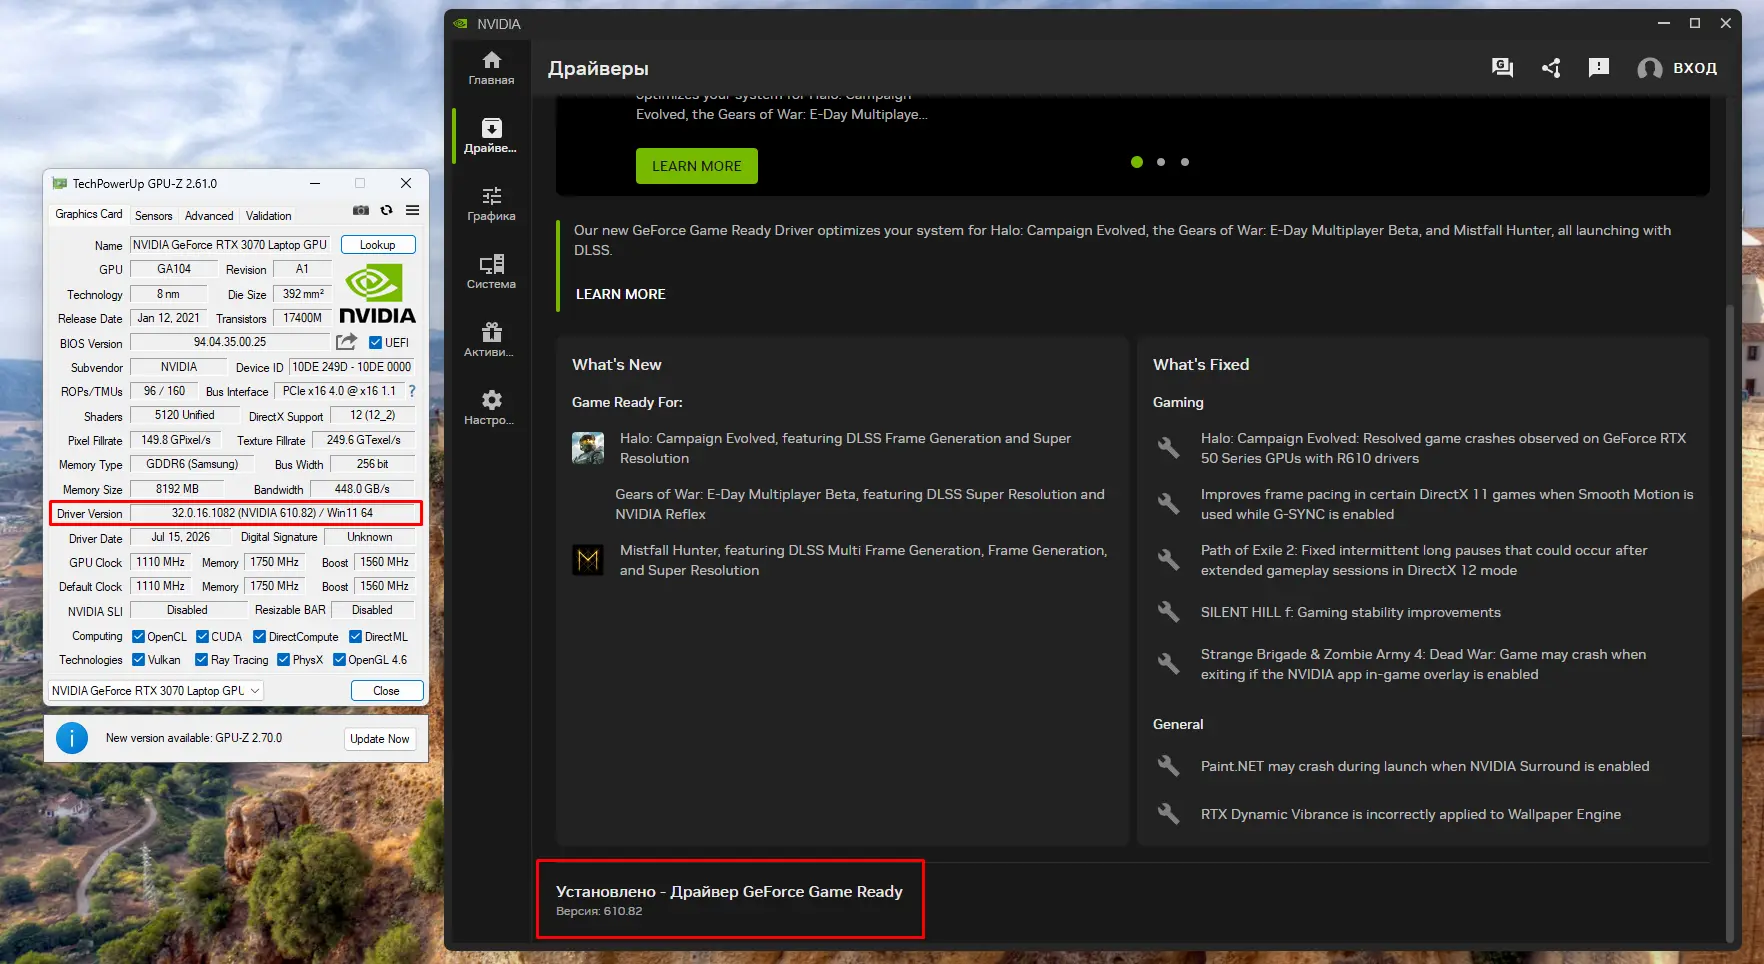Click "SILENT HILL f: Gaming stability improvements" entry
1764x964 pixels.
tap(1351, 612)
